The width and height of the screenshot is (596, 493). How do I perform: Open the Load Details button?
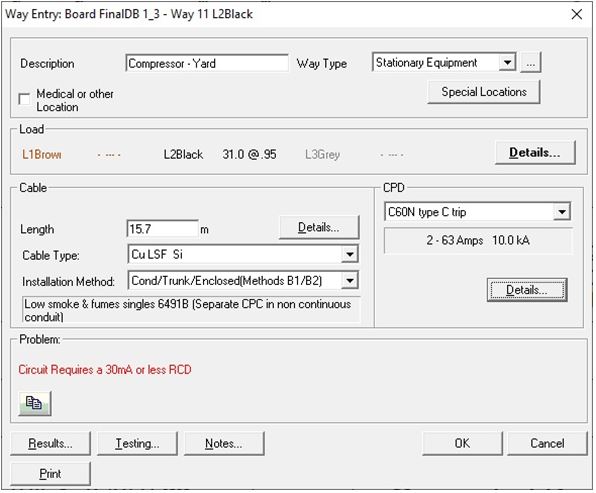pyautogui.click(x=535, y=152)
